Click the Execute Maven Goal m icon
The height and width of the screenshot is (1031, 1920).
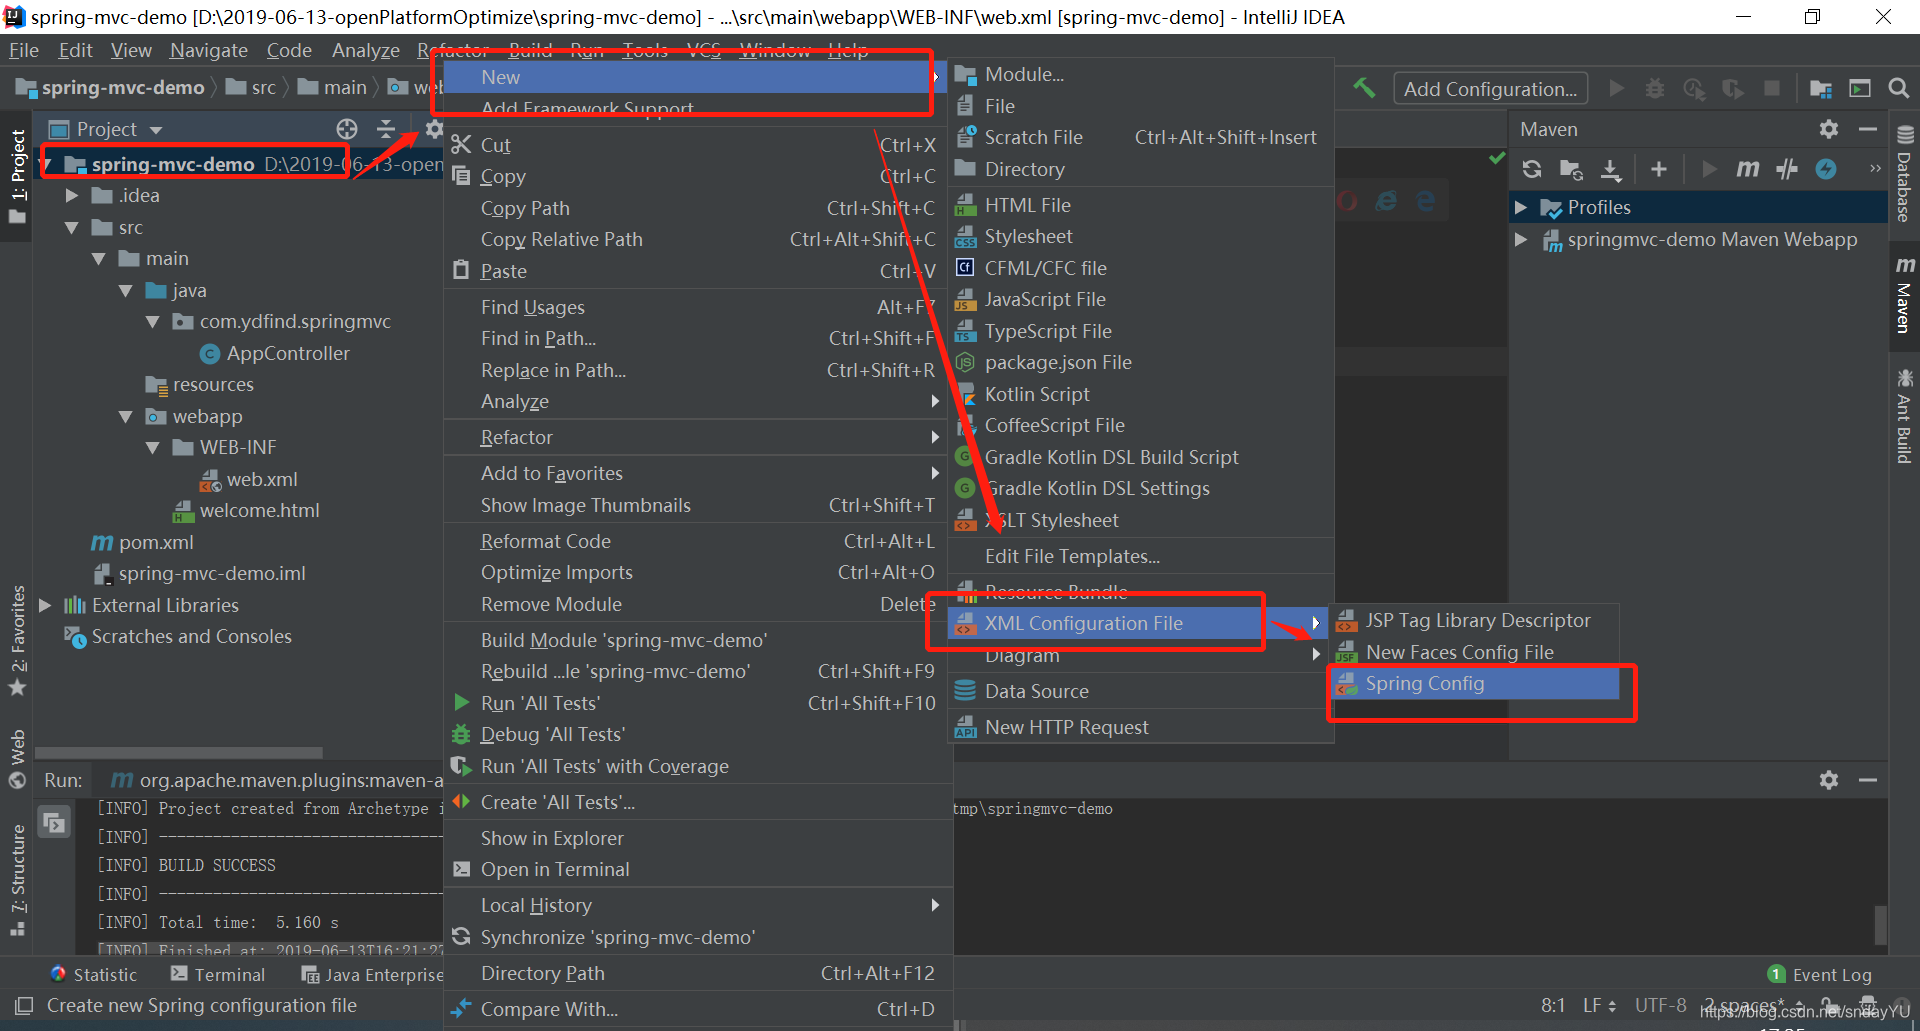point(1747,169)
